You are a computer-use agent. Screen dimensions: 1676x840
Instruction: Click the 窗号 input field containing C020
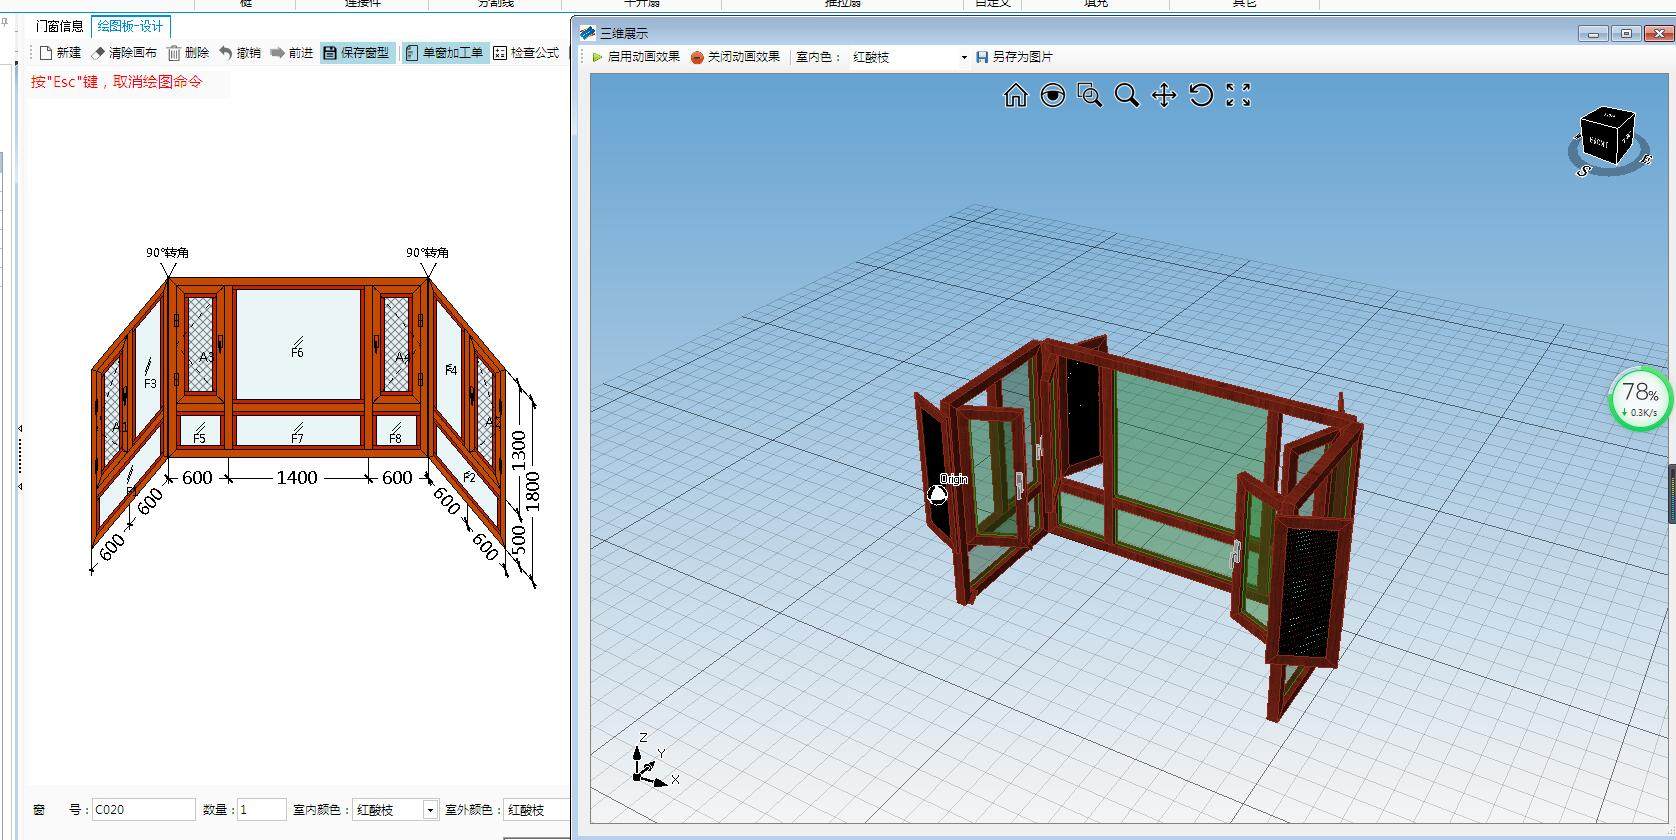[x=143, y=810]
